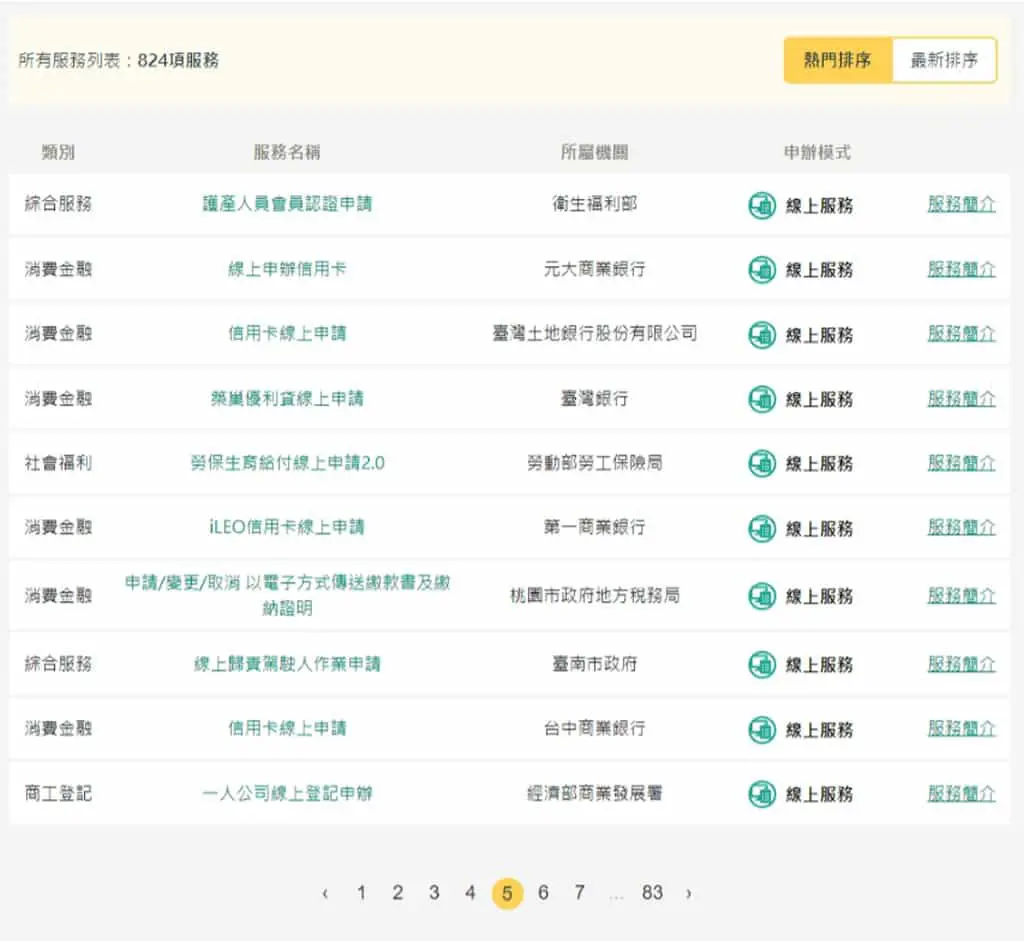
Task: Click online service icon in 元大商業銀行 row
Action: point(761,270)
